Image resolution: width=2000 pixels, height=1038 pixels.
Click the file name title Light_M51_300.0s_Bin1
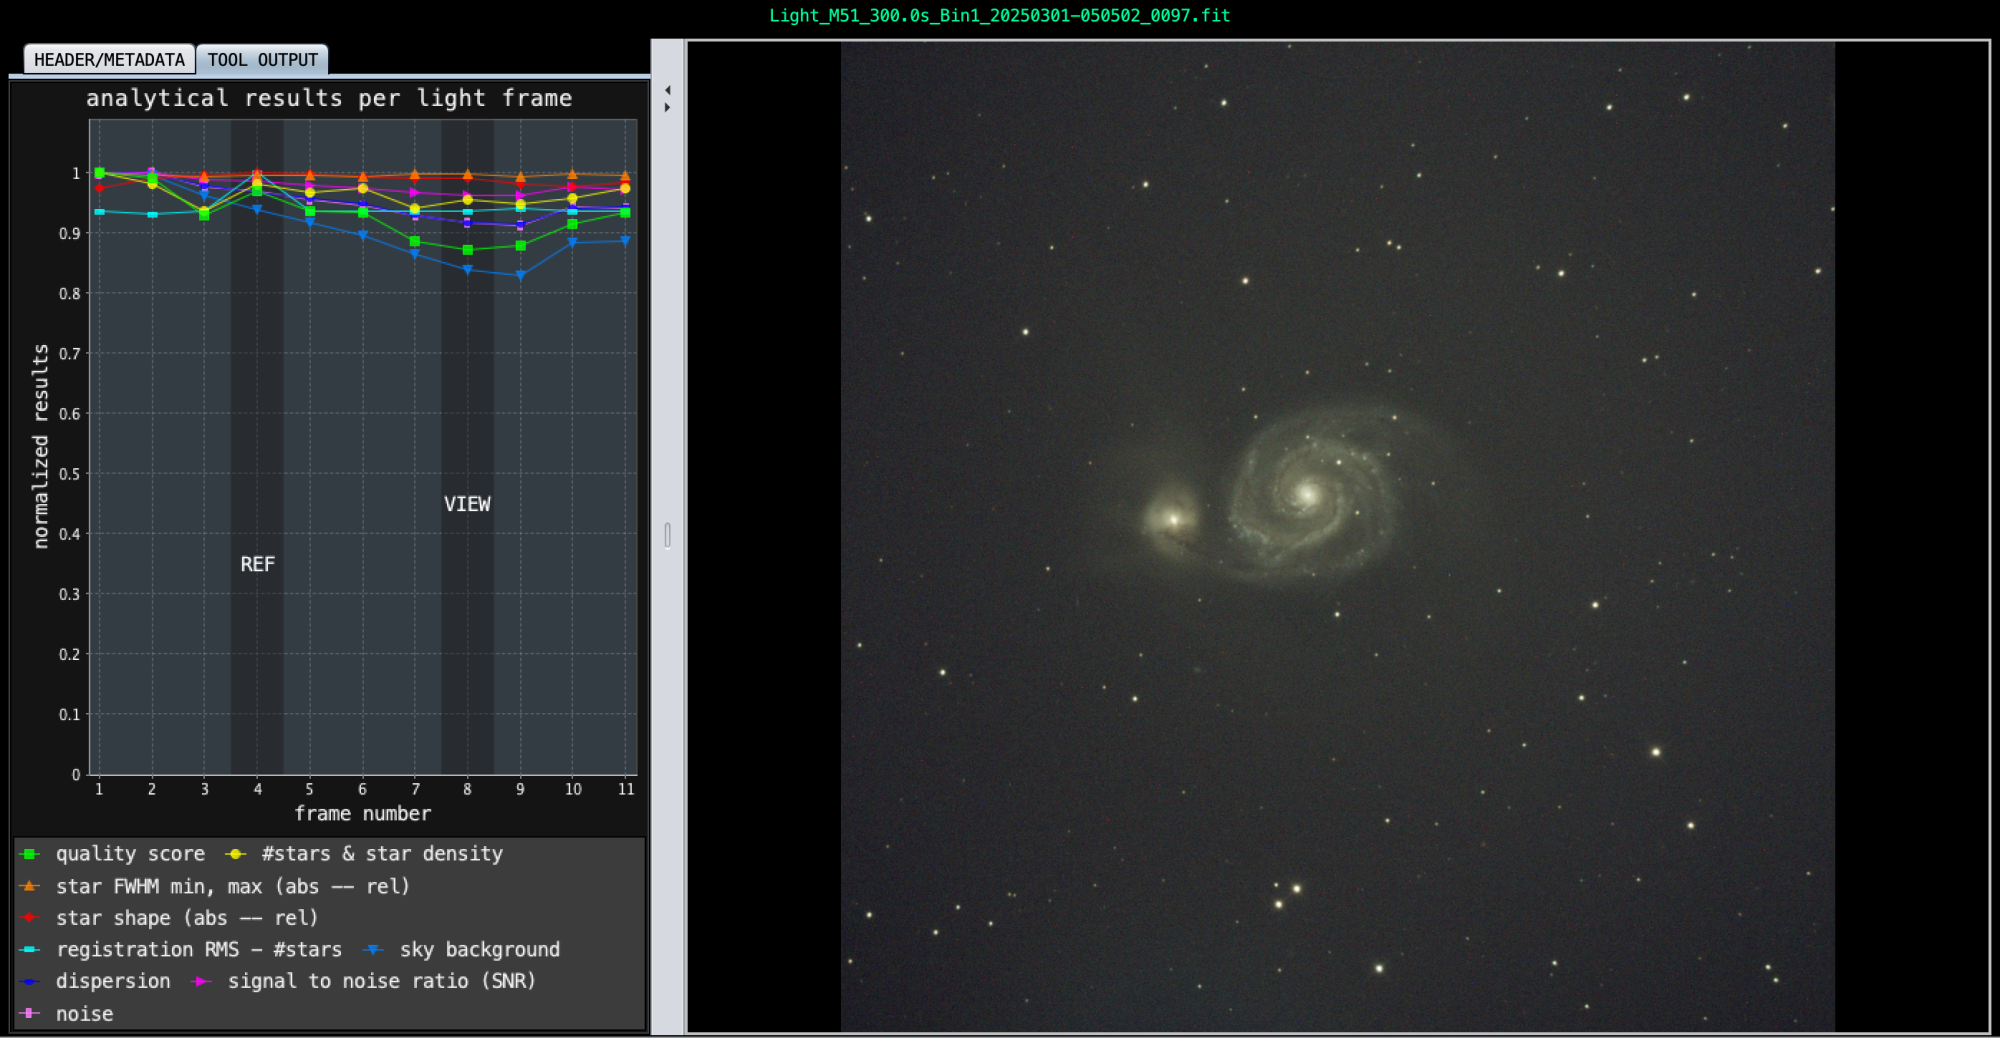tap(999, 16)
